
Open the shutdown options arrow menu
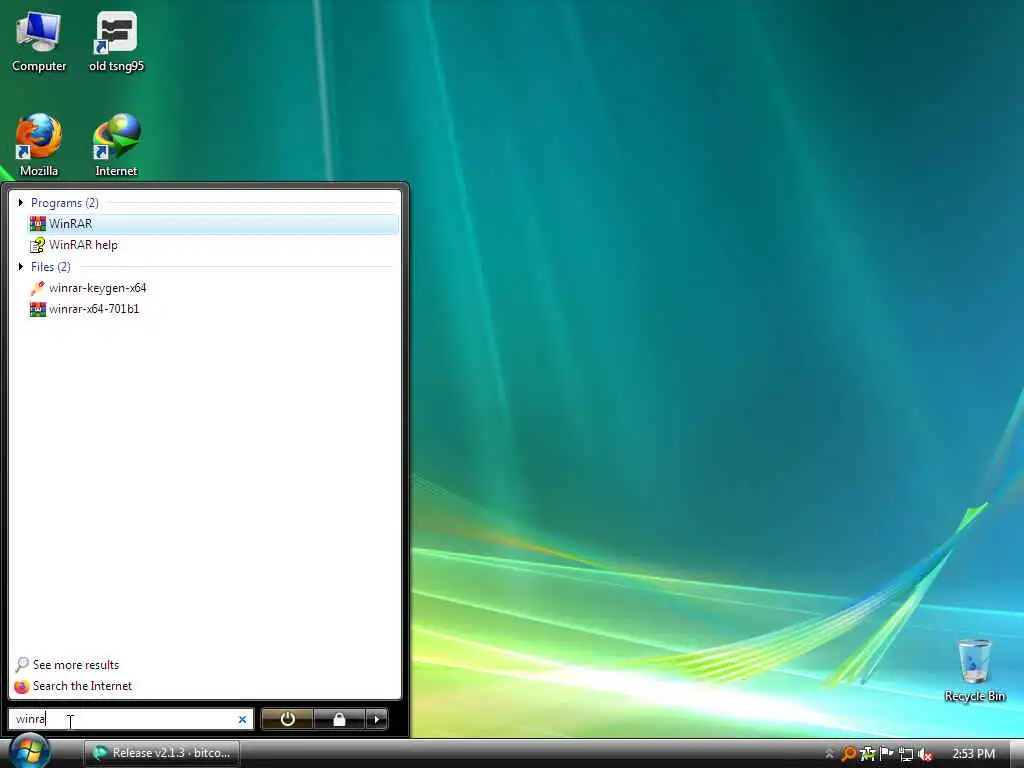coord(377,719)
